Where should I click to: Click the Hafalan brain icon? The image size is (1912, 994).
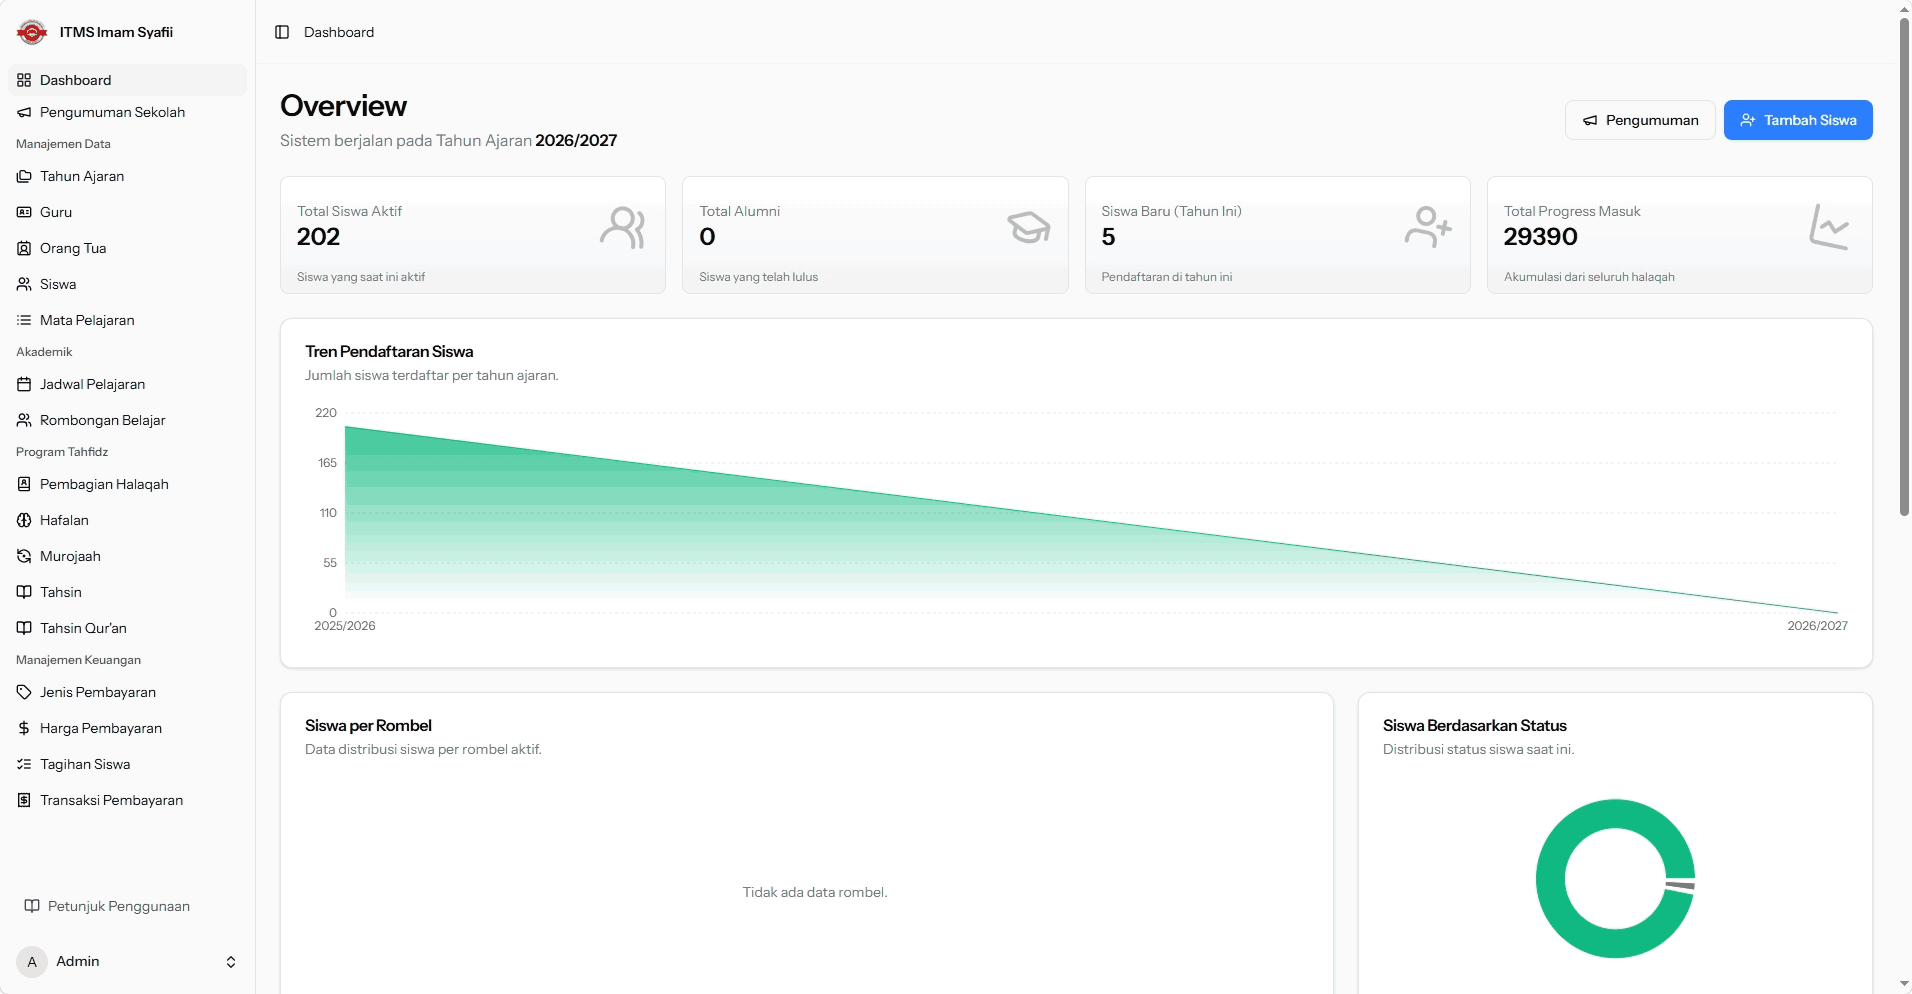(24, 520)
